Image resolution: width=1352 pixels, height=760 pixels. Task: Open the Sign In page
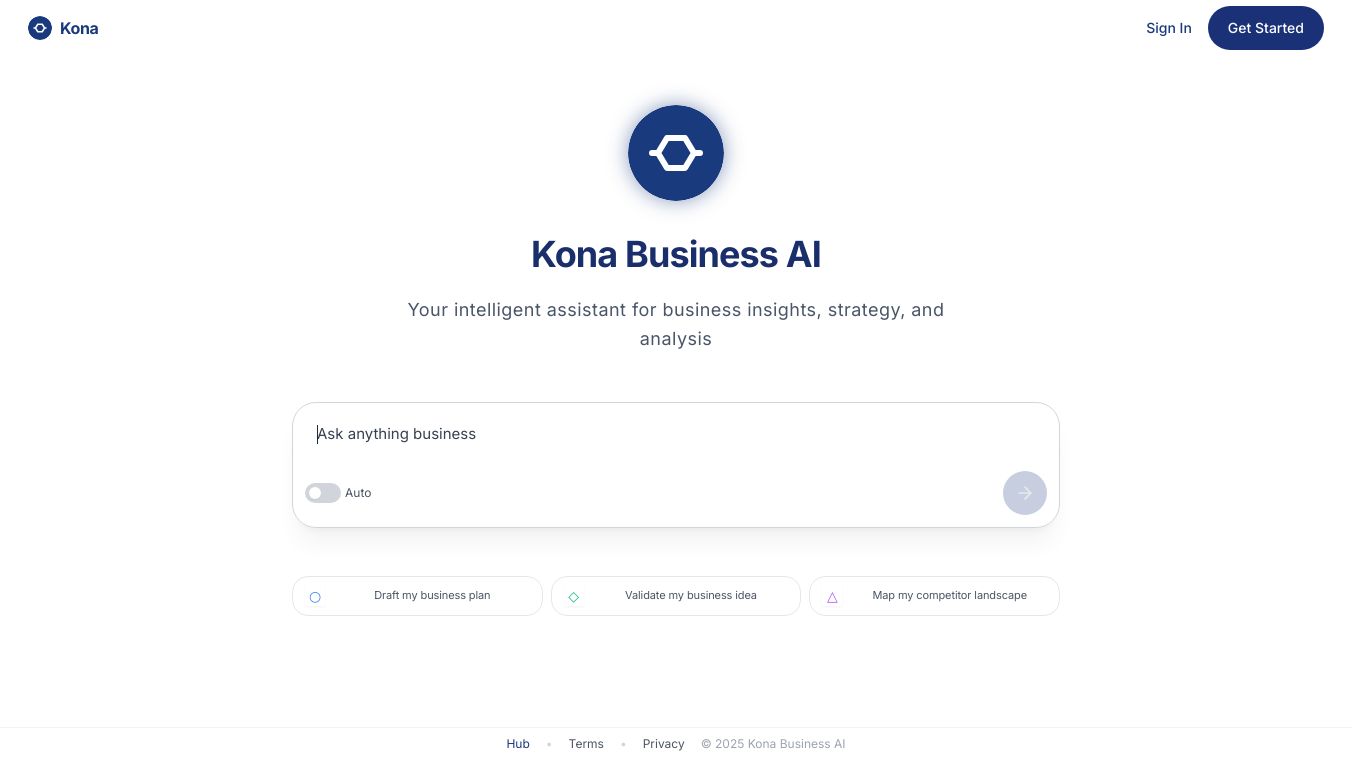(1168, 28)
